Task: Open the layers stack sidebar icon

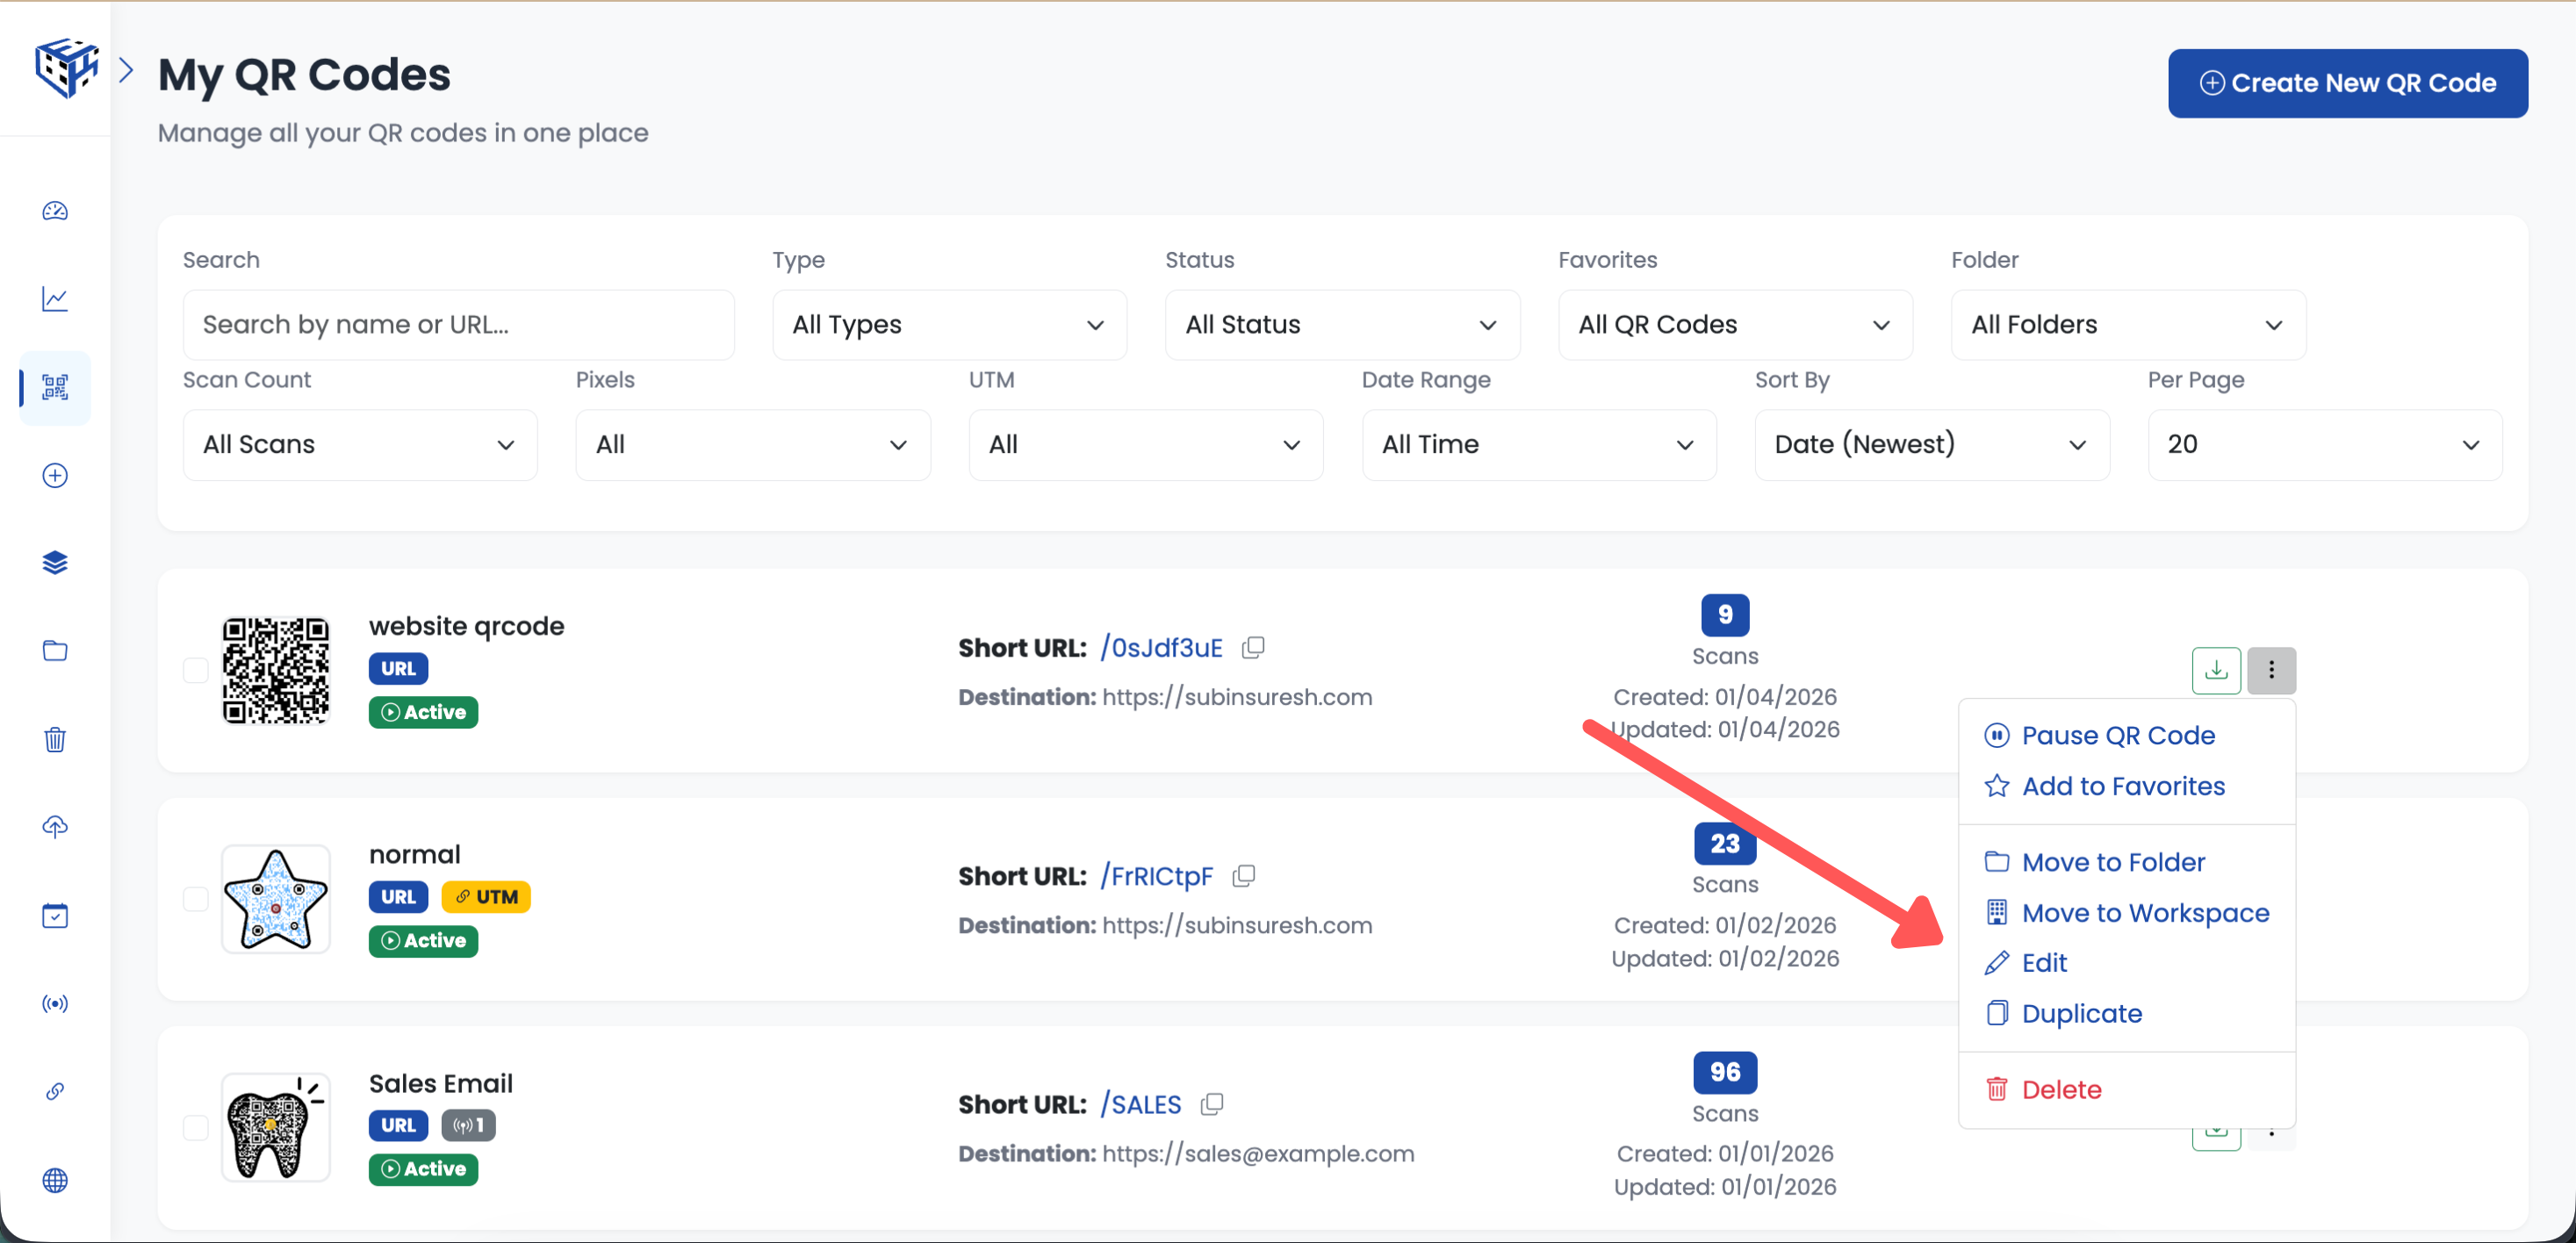Action: coord(55,563)
